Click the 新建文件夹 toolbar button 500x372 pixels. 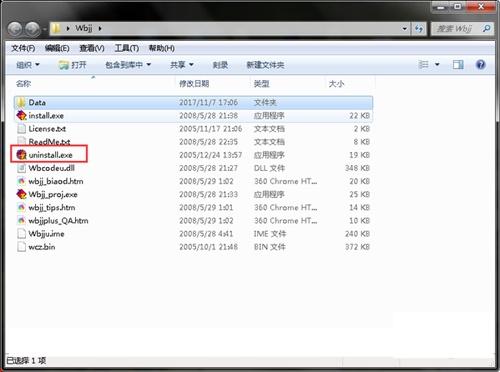point(265,65)
